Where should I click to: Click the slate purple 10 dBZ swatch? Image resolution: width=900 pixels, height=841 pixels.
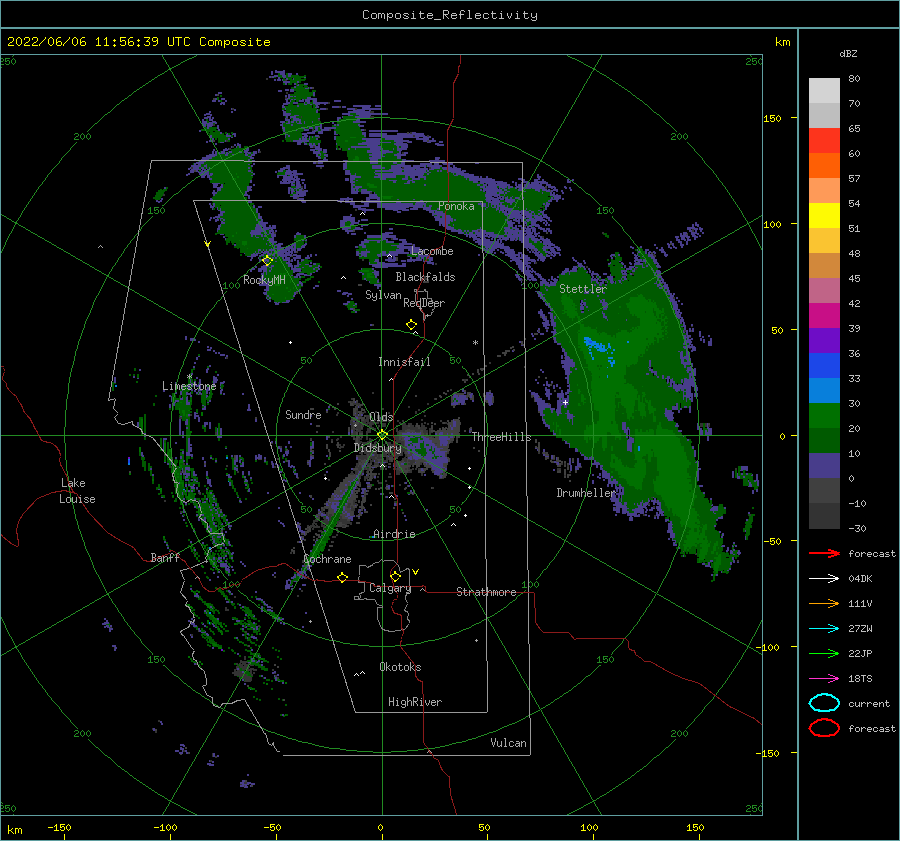(x=824, y=465)
